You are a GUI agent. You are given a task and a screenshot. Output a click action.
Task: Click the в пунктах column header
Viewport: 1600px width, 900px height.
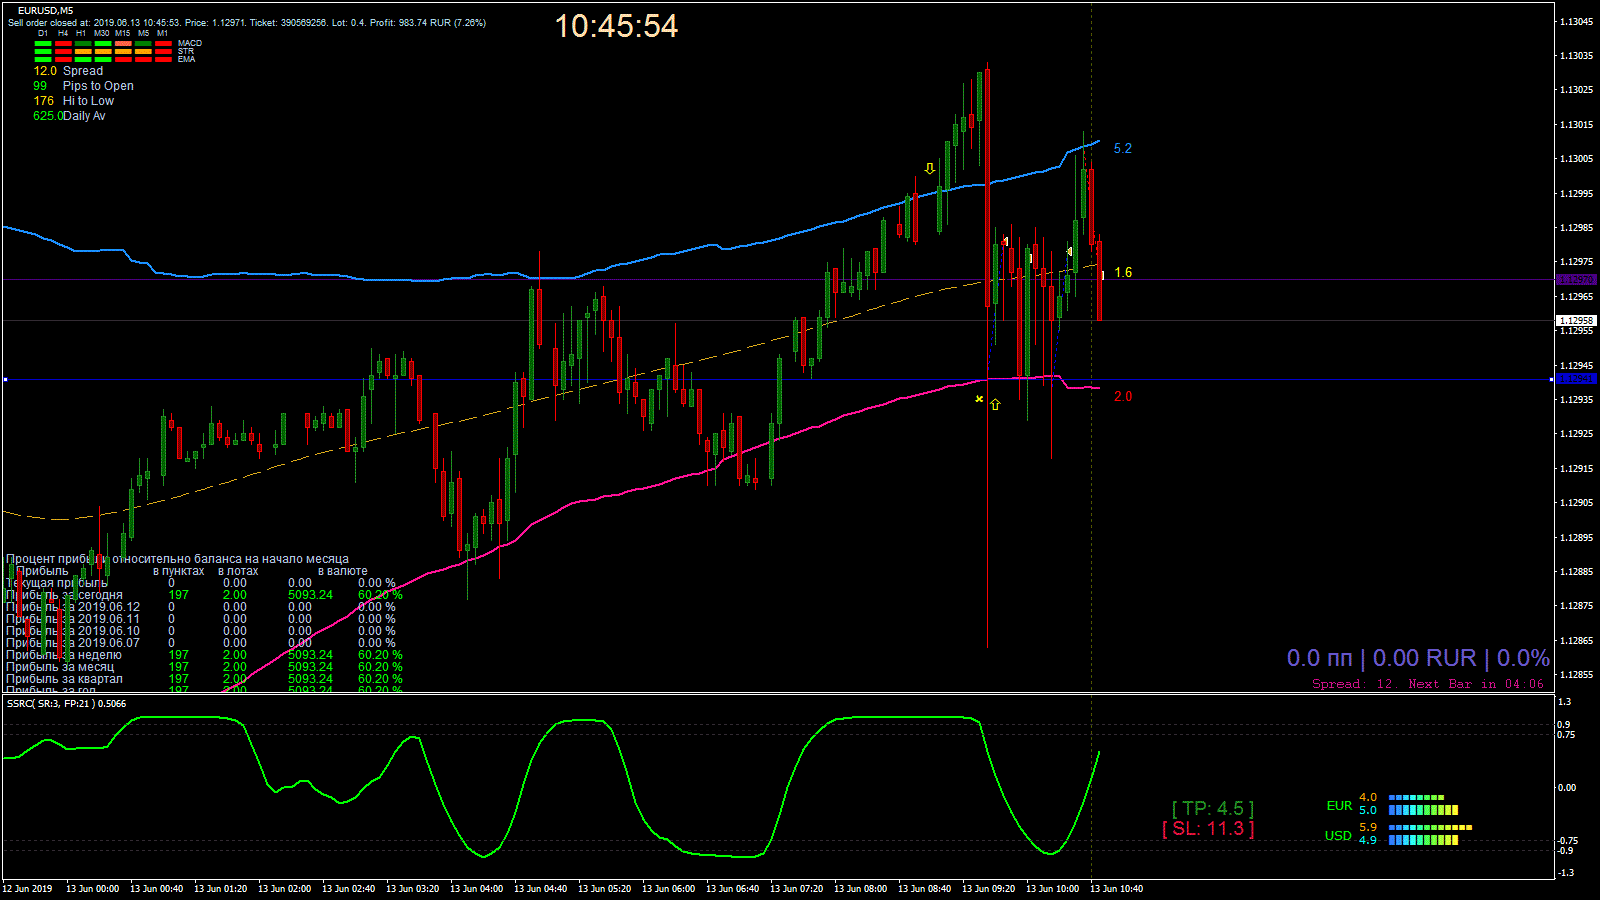[x=178, y=571]
